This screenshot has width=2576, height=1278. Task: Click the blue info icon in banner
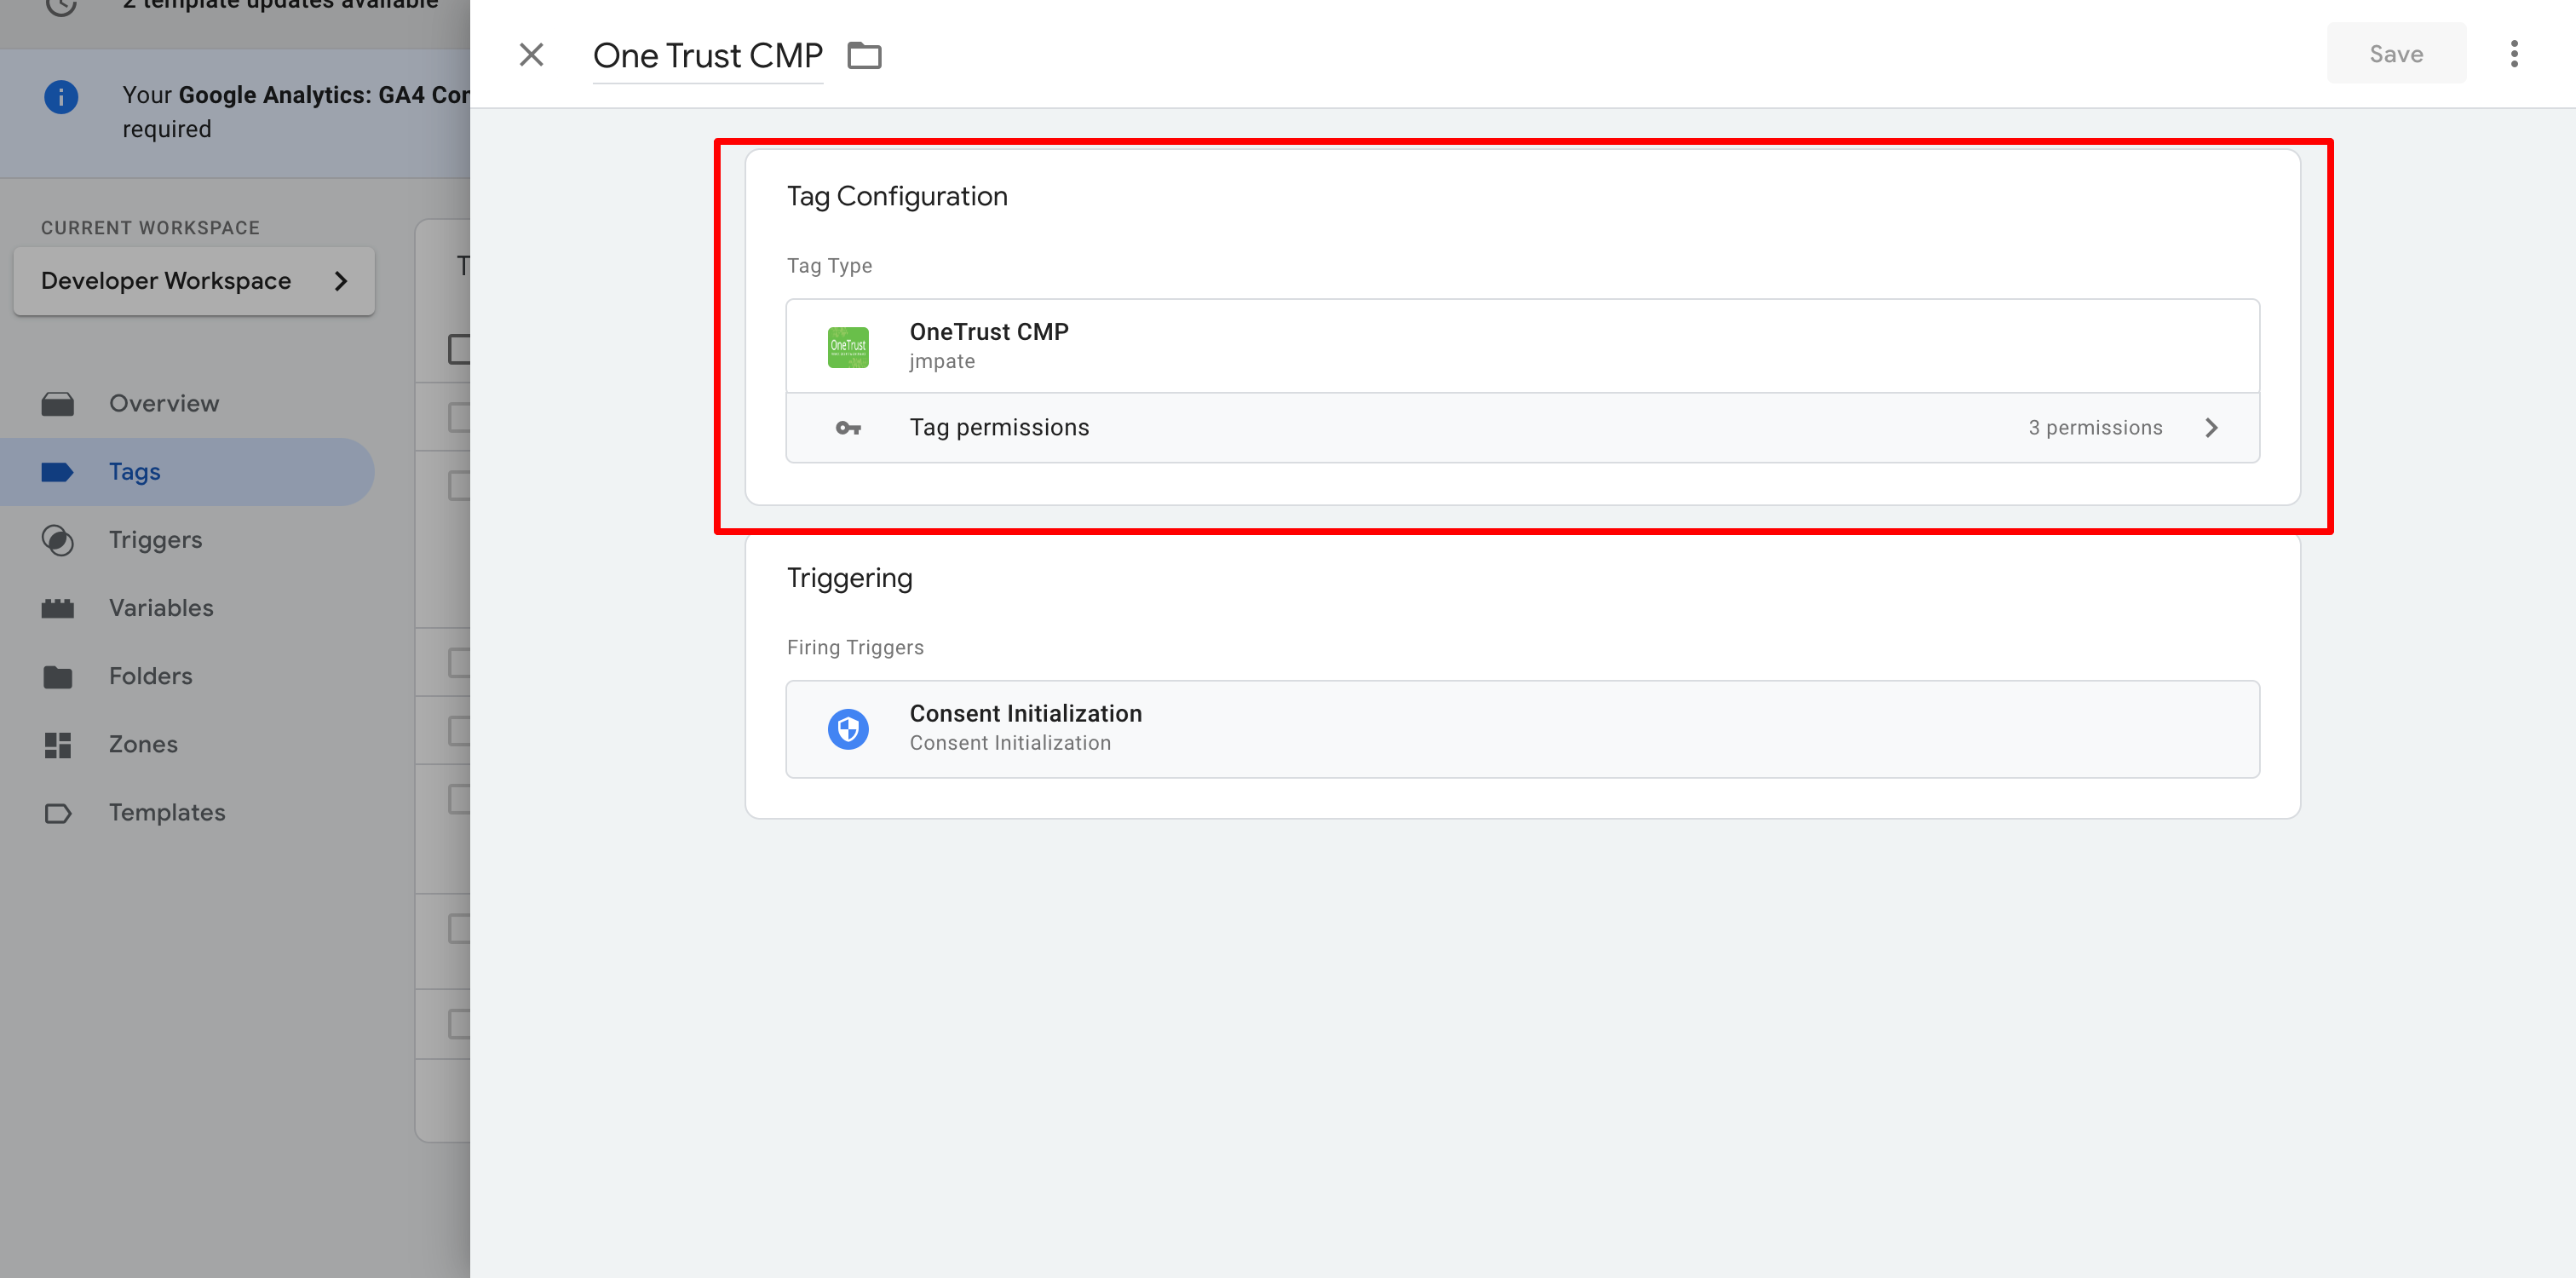click(x=61, y=97)
